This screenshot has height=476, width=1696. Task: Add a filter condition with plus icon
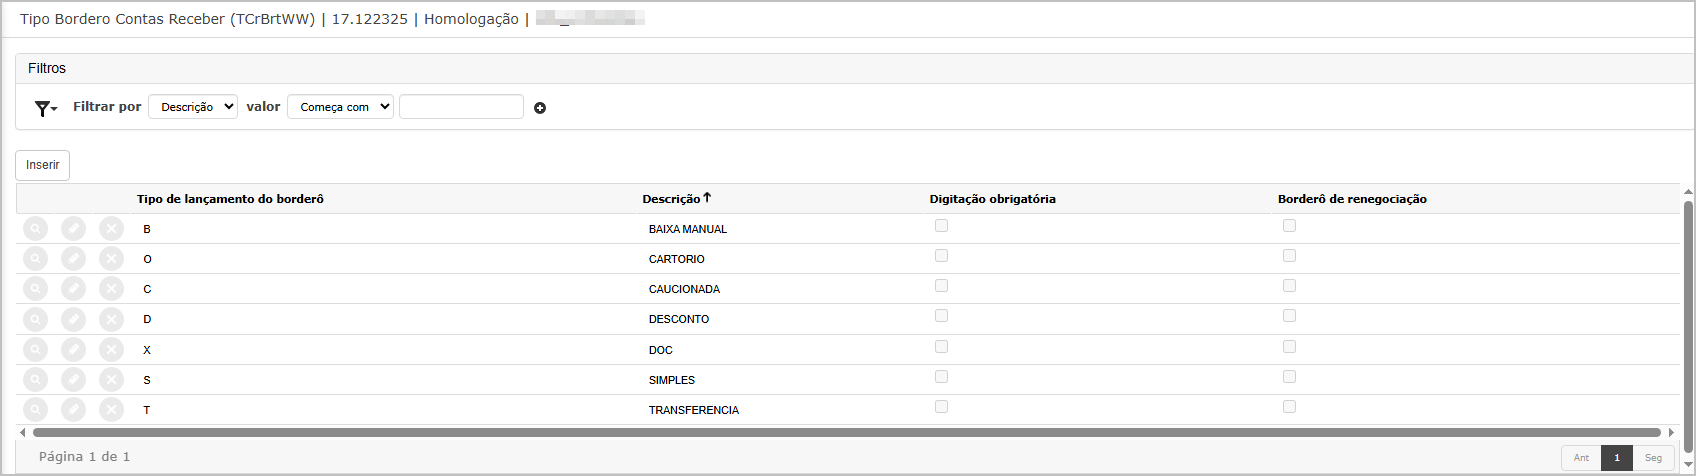(x=540, y=108)
